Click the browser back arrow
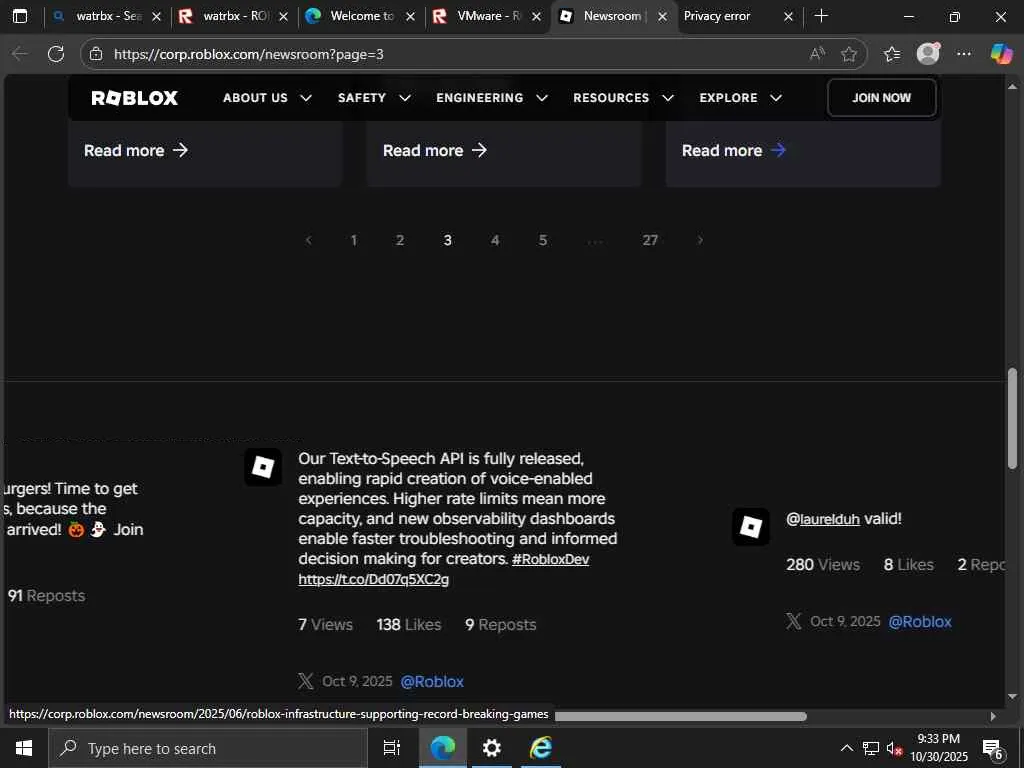This screenshot has width=1024, height=768. pos(20,54)
